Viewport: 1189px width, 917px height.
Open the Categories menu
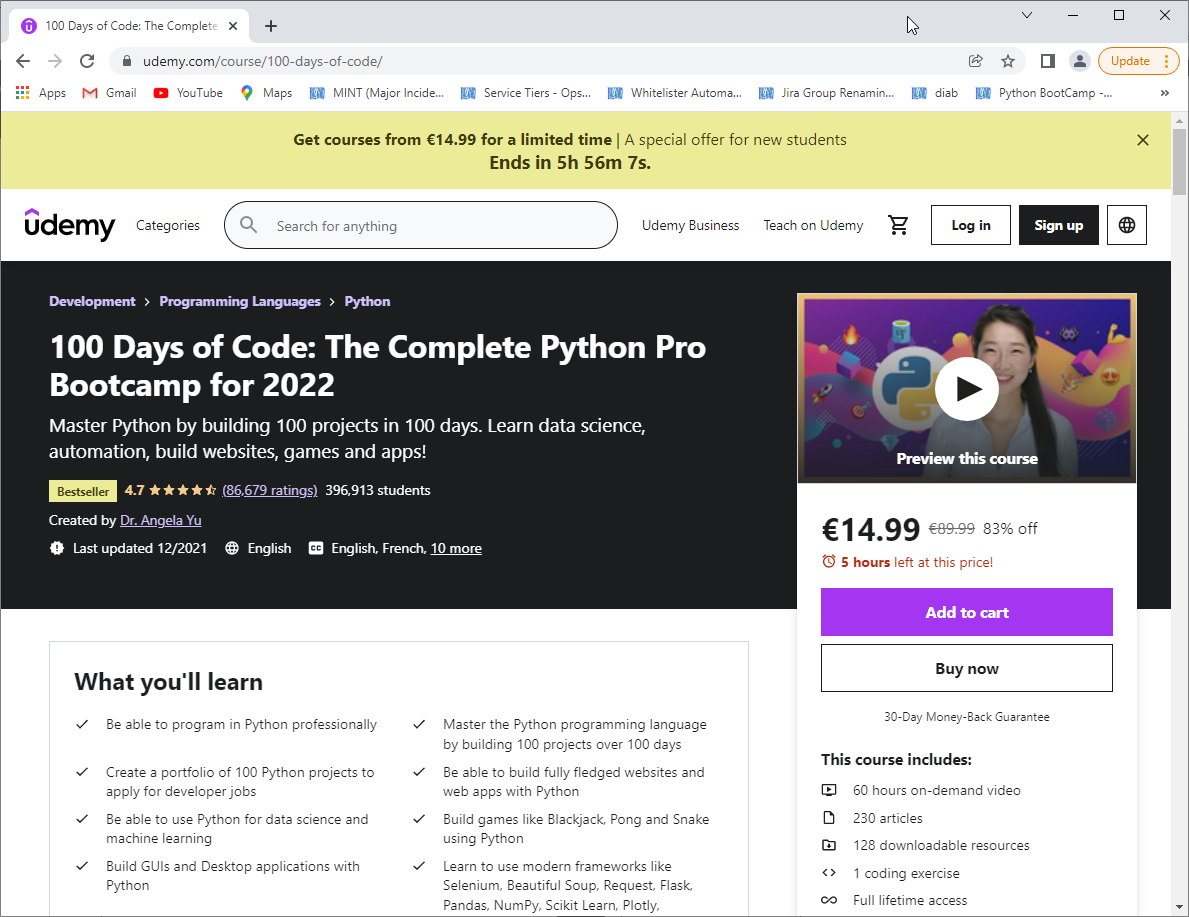coord(168,225)
